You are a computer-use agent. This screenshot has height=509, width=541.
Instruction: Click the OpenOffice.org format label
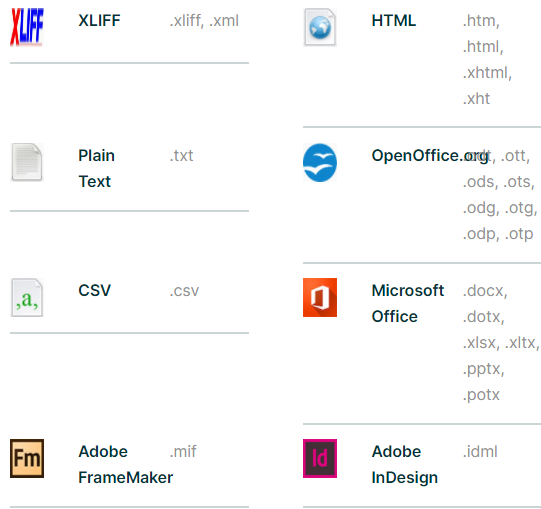[430, 156]
